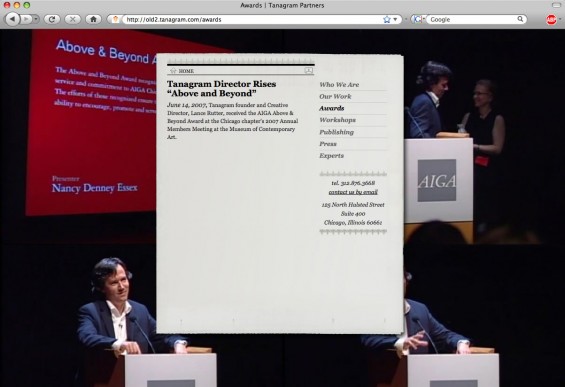Open the Our Work section
The image size is (565, 387).
[335, 97]
